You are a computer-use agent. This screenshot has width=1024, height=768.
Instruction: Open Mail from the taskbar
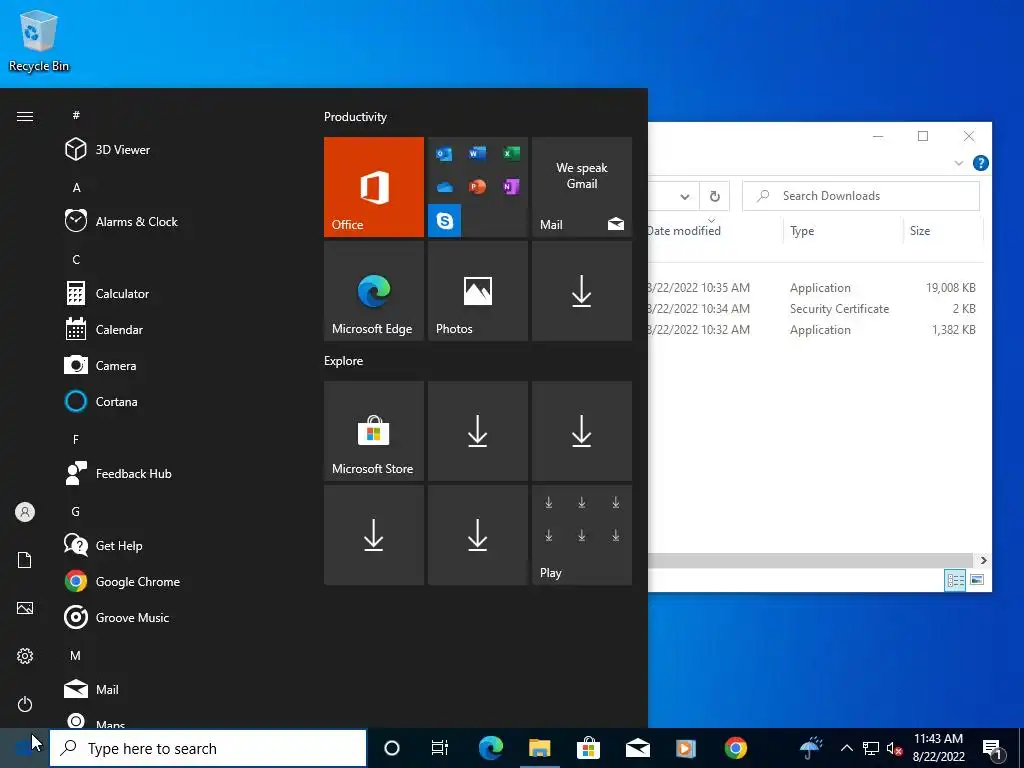(x=637, y=748)
